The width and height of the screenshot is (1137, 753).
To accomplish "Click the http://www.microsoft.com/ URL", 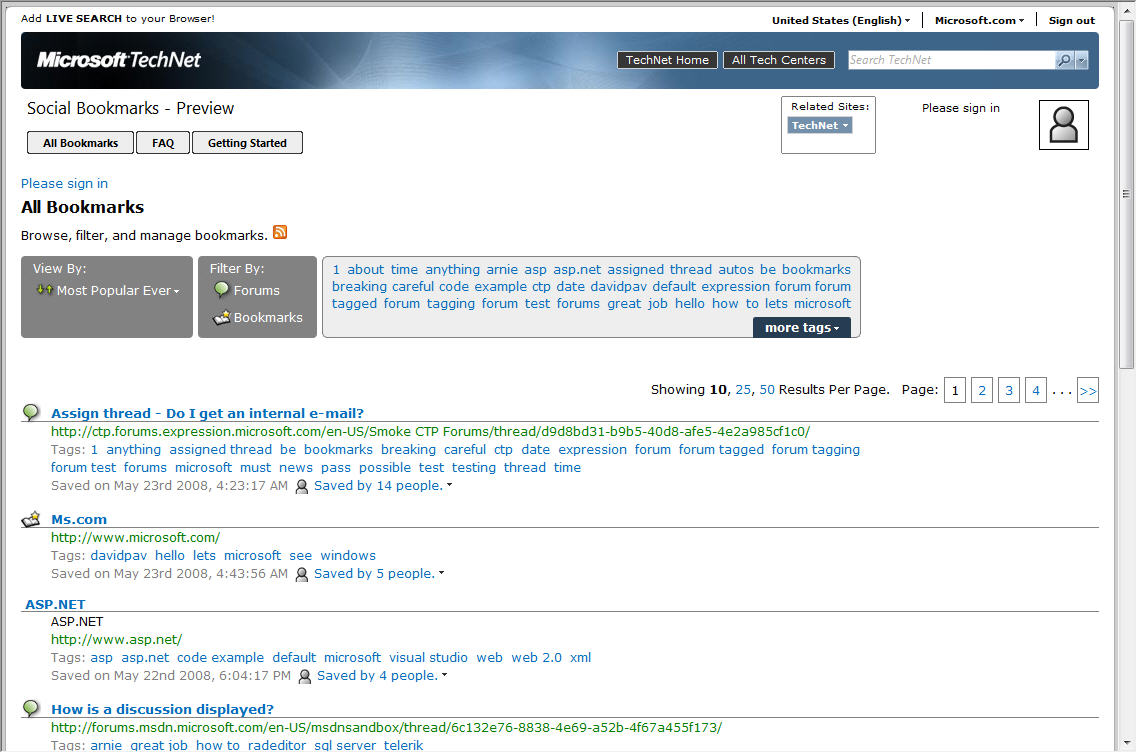I will [136, 538].
